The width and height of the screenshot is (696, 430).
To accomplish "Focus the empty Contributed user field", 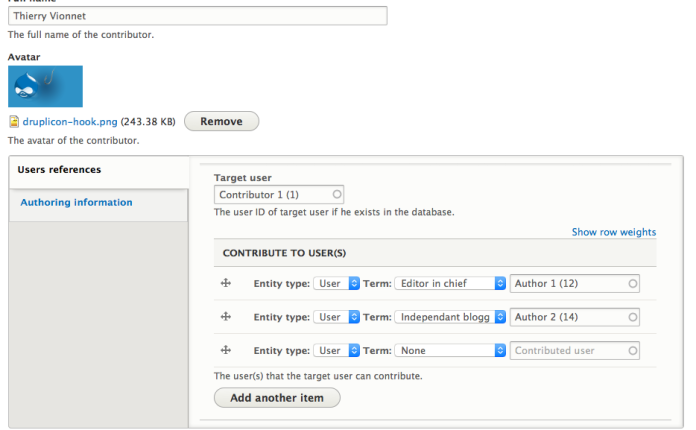I will tap(575, 351).
